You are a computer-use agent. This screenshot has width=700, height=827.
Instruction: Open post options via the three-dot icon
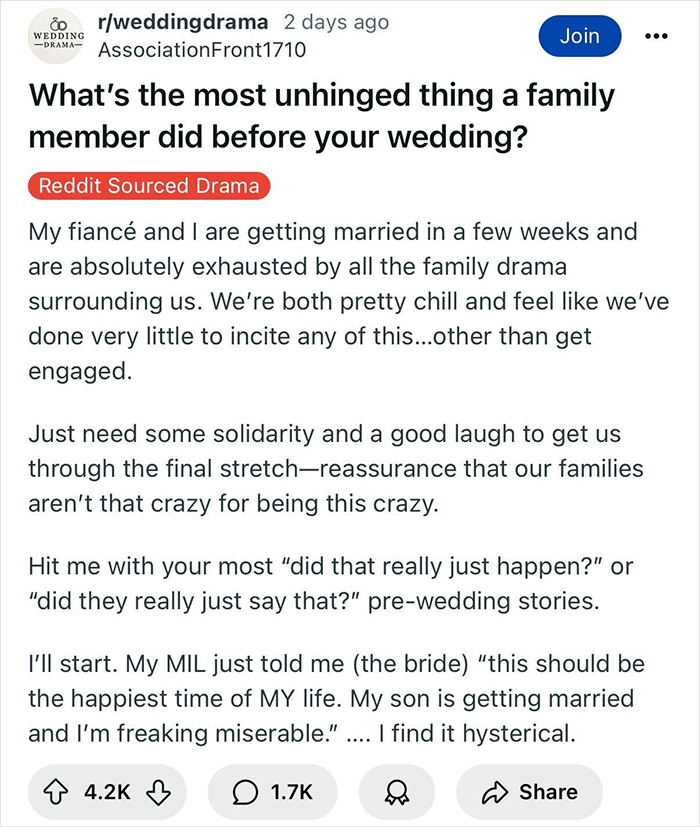[x=657, y=34]
